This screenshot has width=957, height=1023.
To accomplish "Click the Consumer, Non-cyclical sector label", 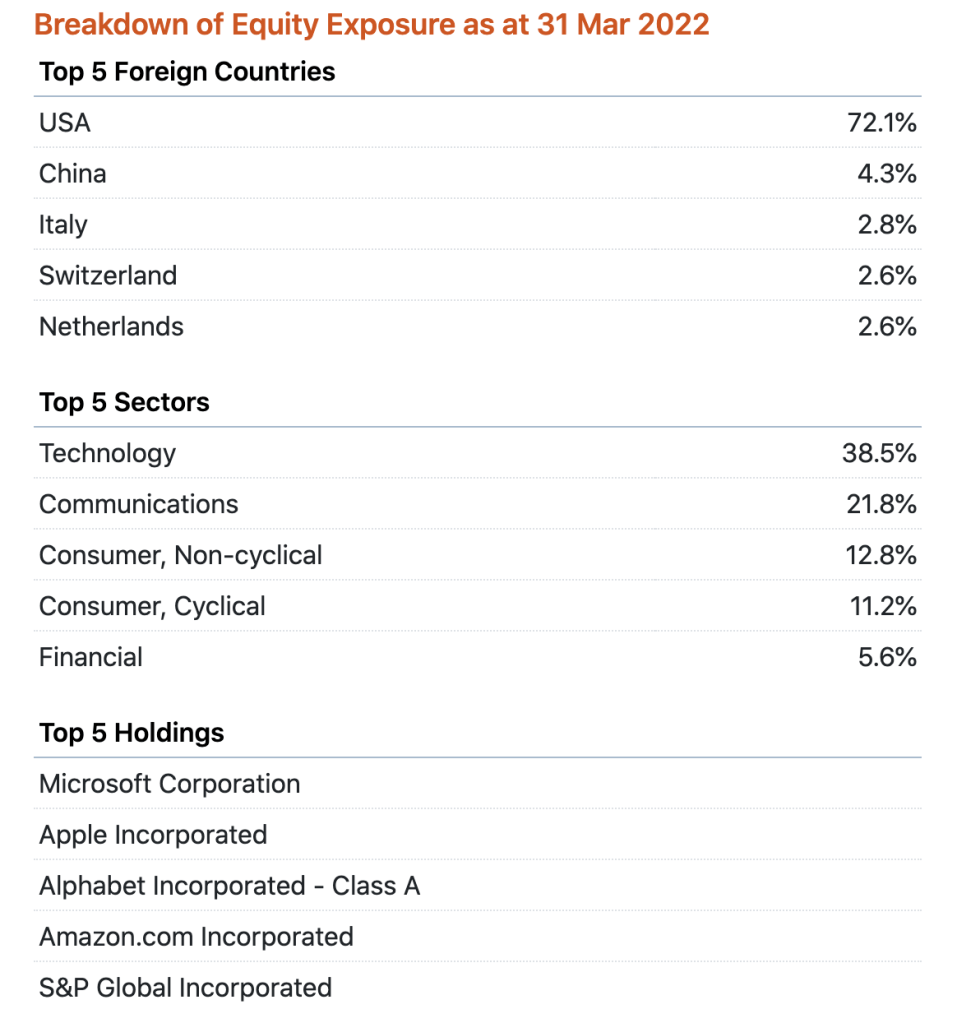I will point(181,555).
